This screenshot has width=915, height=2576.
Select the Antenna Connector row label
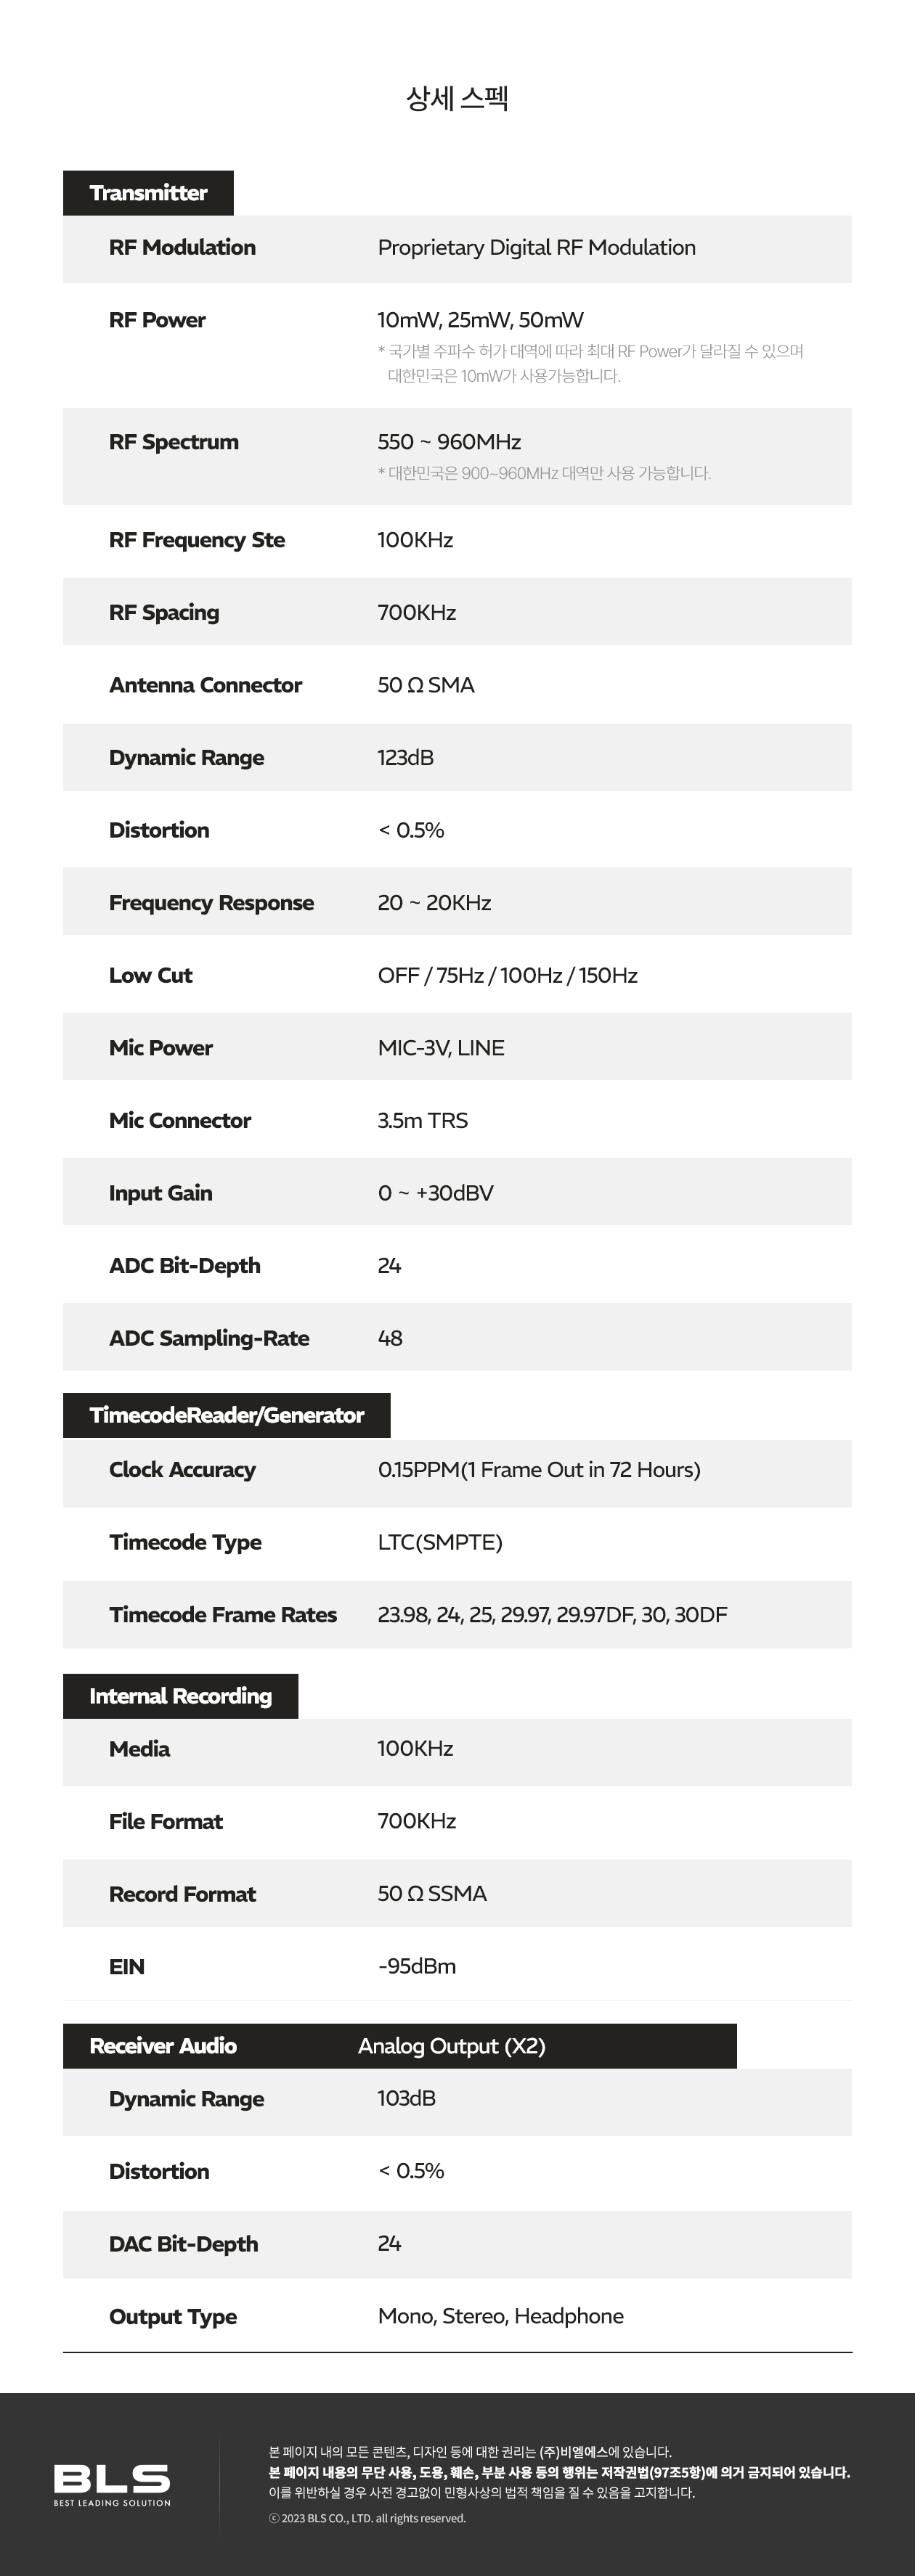coord(205,685)
